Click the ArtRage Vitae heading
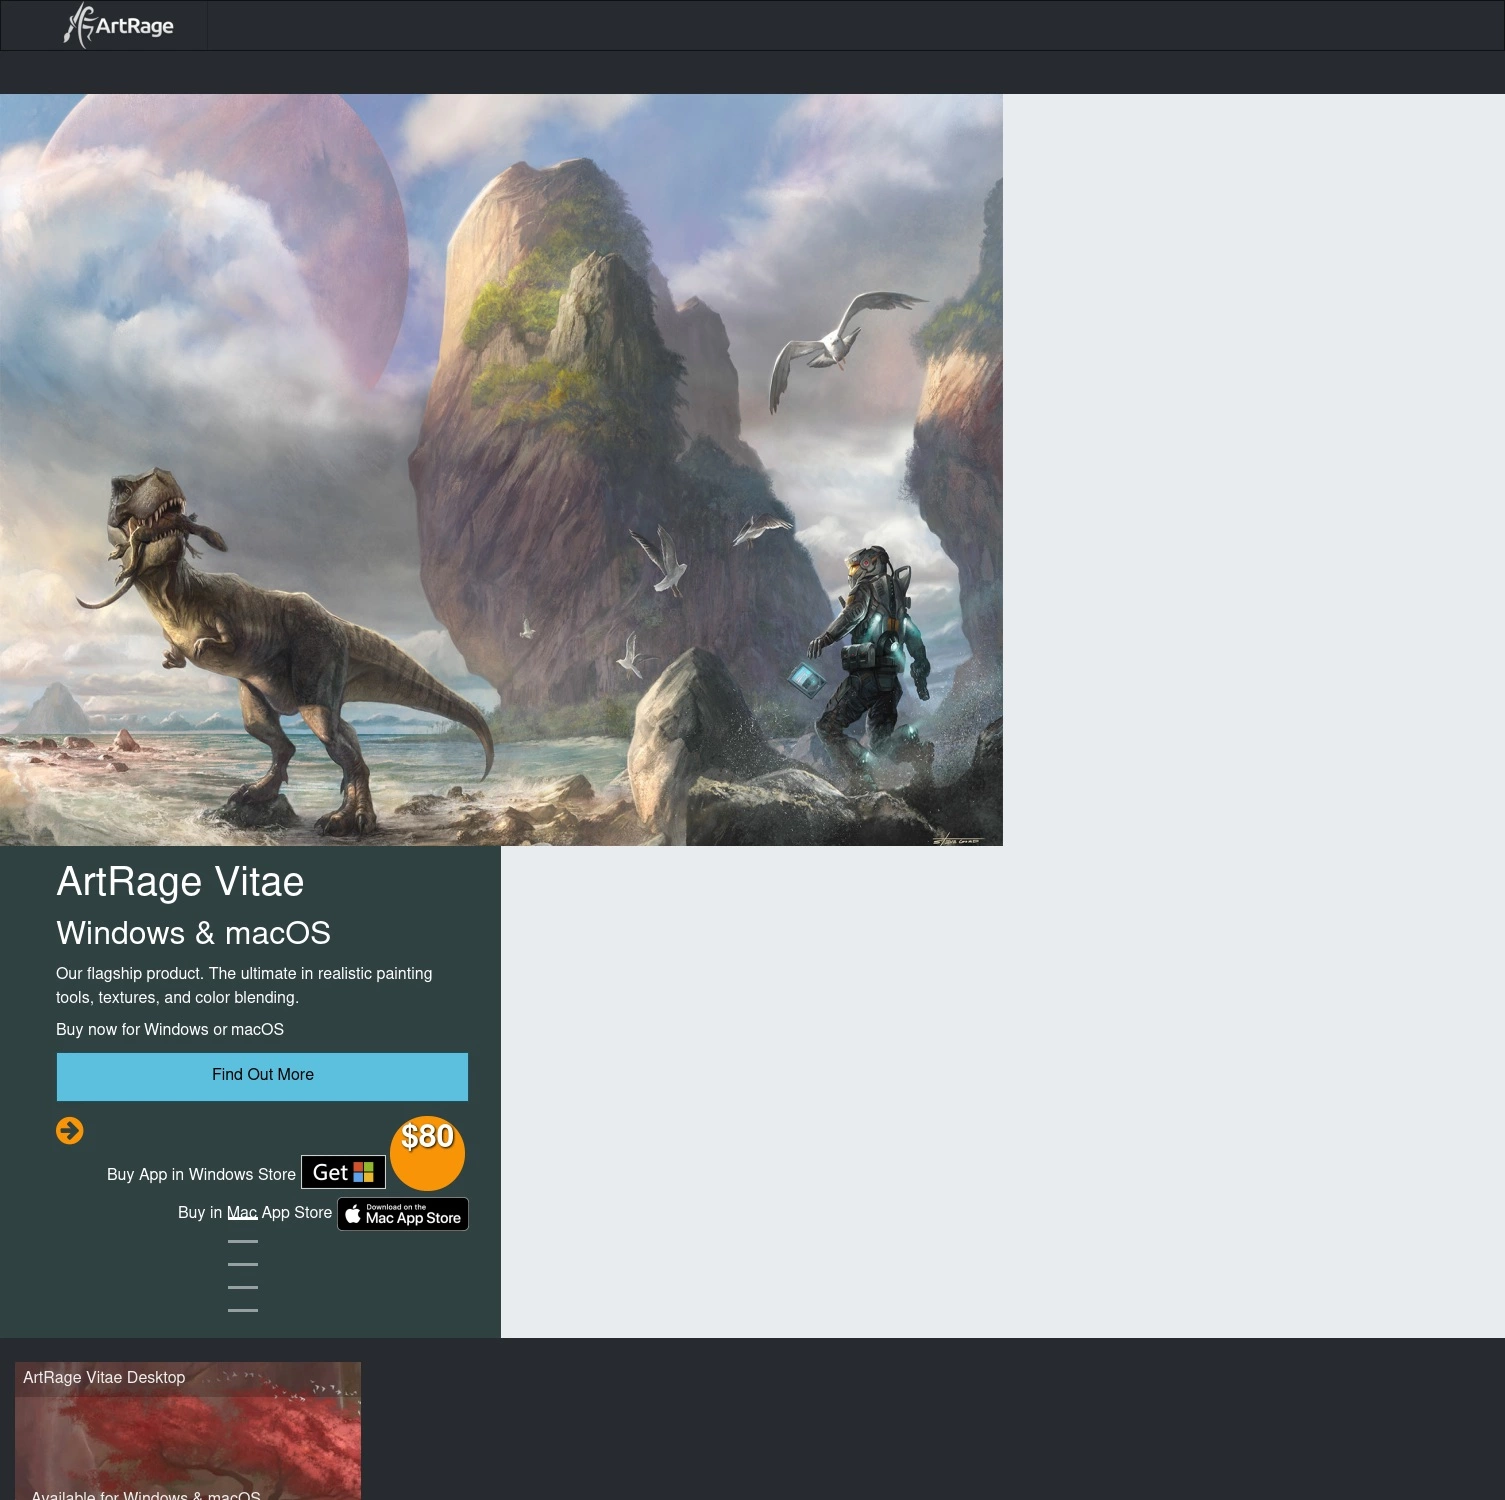This screenshot has width=1505, height=1500. point(180,882)
